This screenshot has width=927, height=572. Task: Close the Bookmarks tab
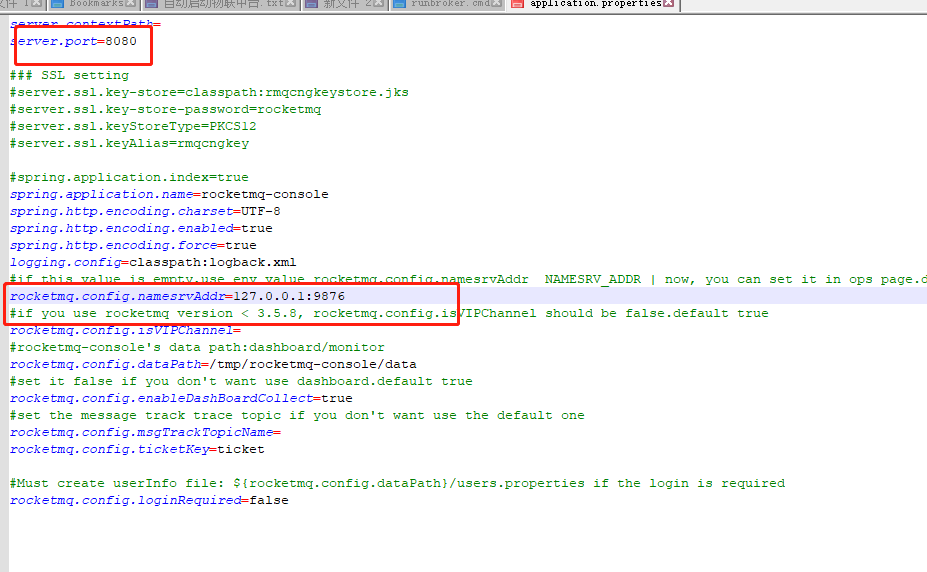tap(130, 4)
